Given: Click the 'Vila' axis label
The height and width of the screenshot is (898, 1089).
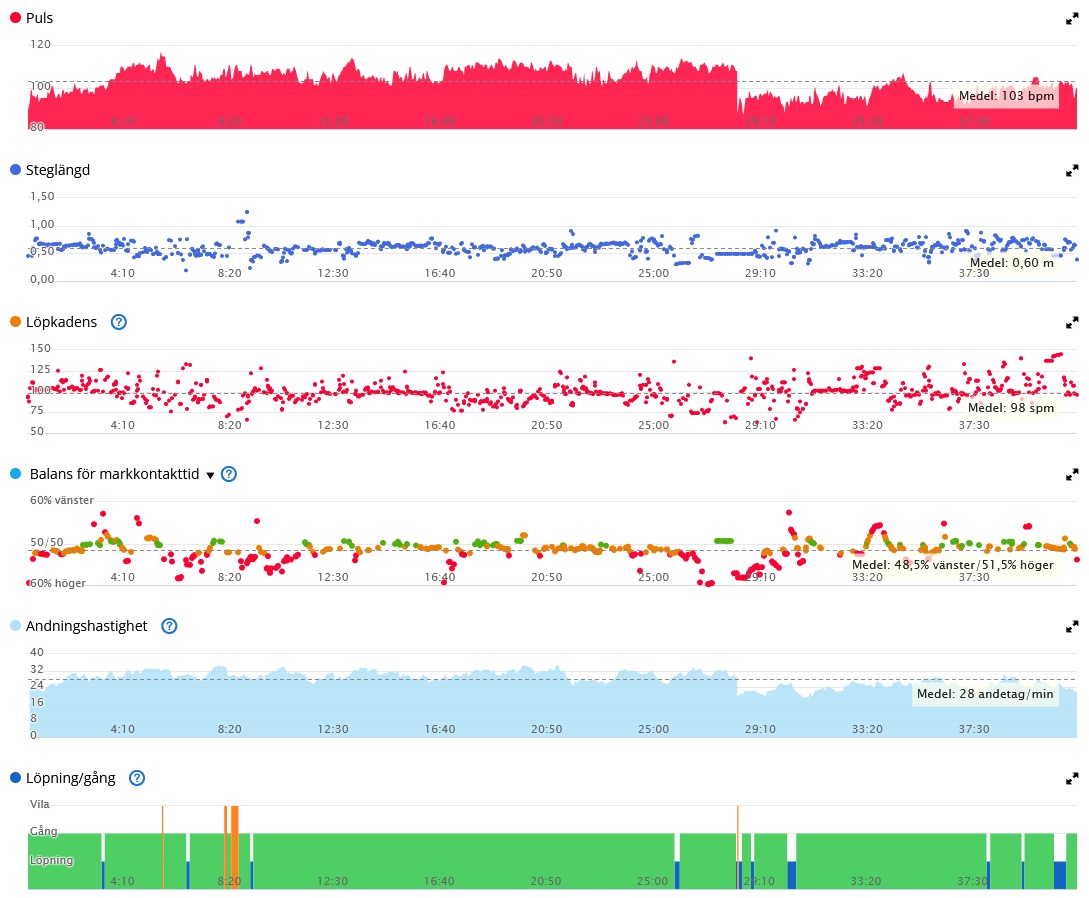Looking at the screenshot, I should tap(40, 804).
